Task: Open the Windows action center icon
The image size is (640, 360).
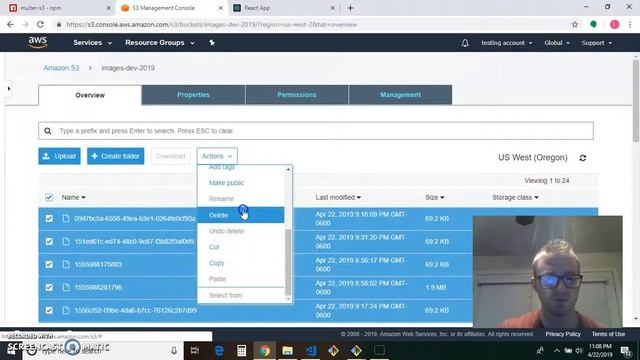Action: [x=625, y=350]
